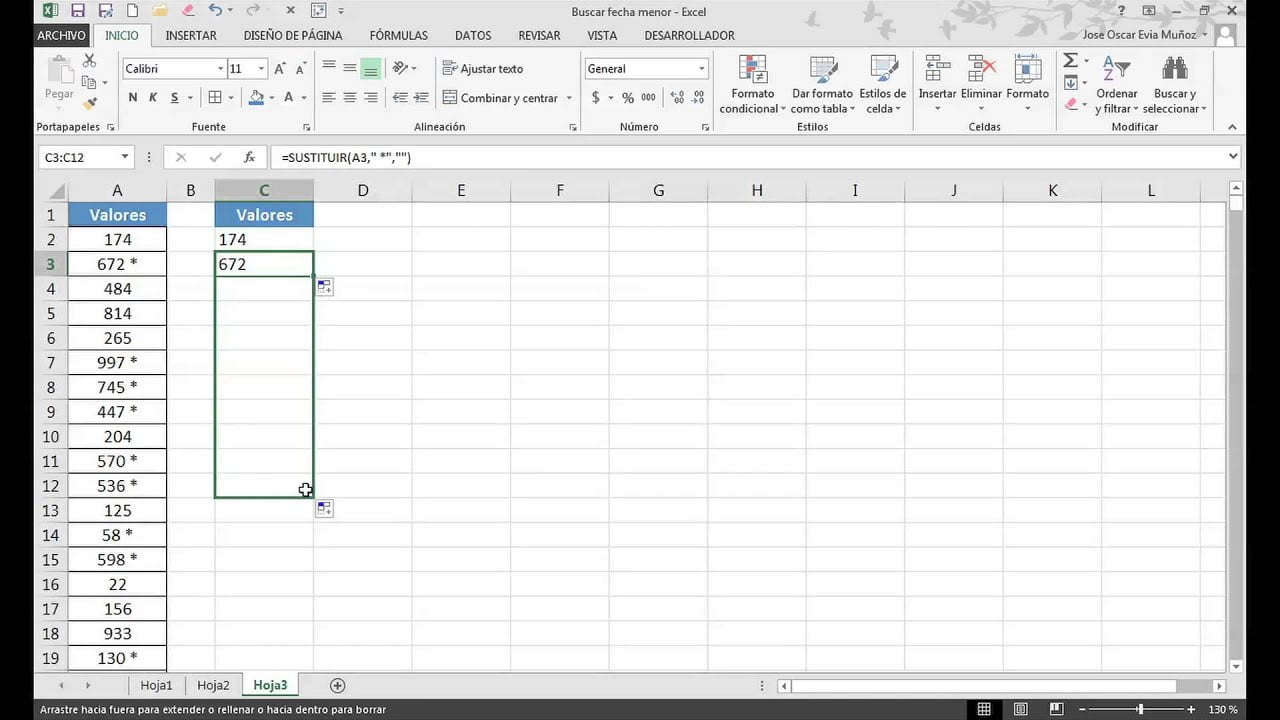
Task: Adjust the zoom slider in the status bar
Action: click(1141, 709)
